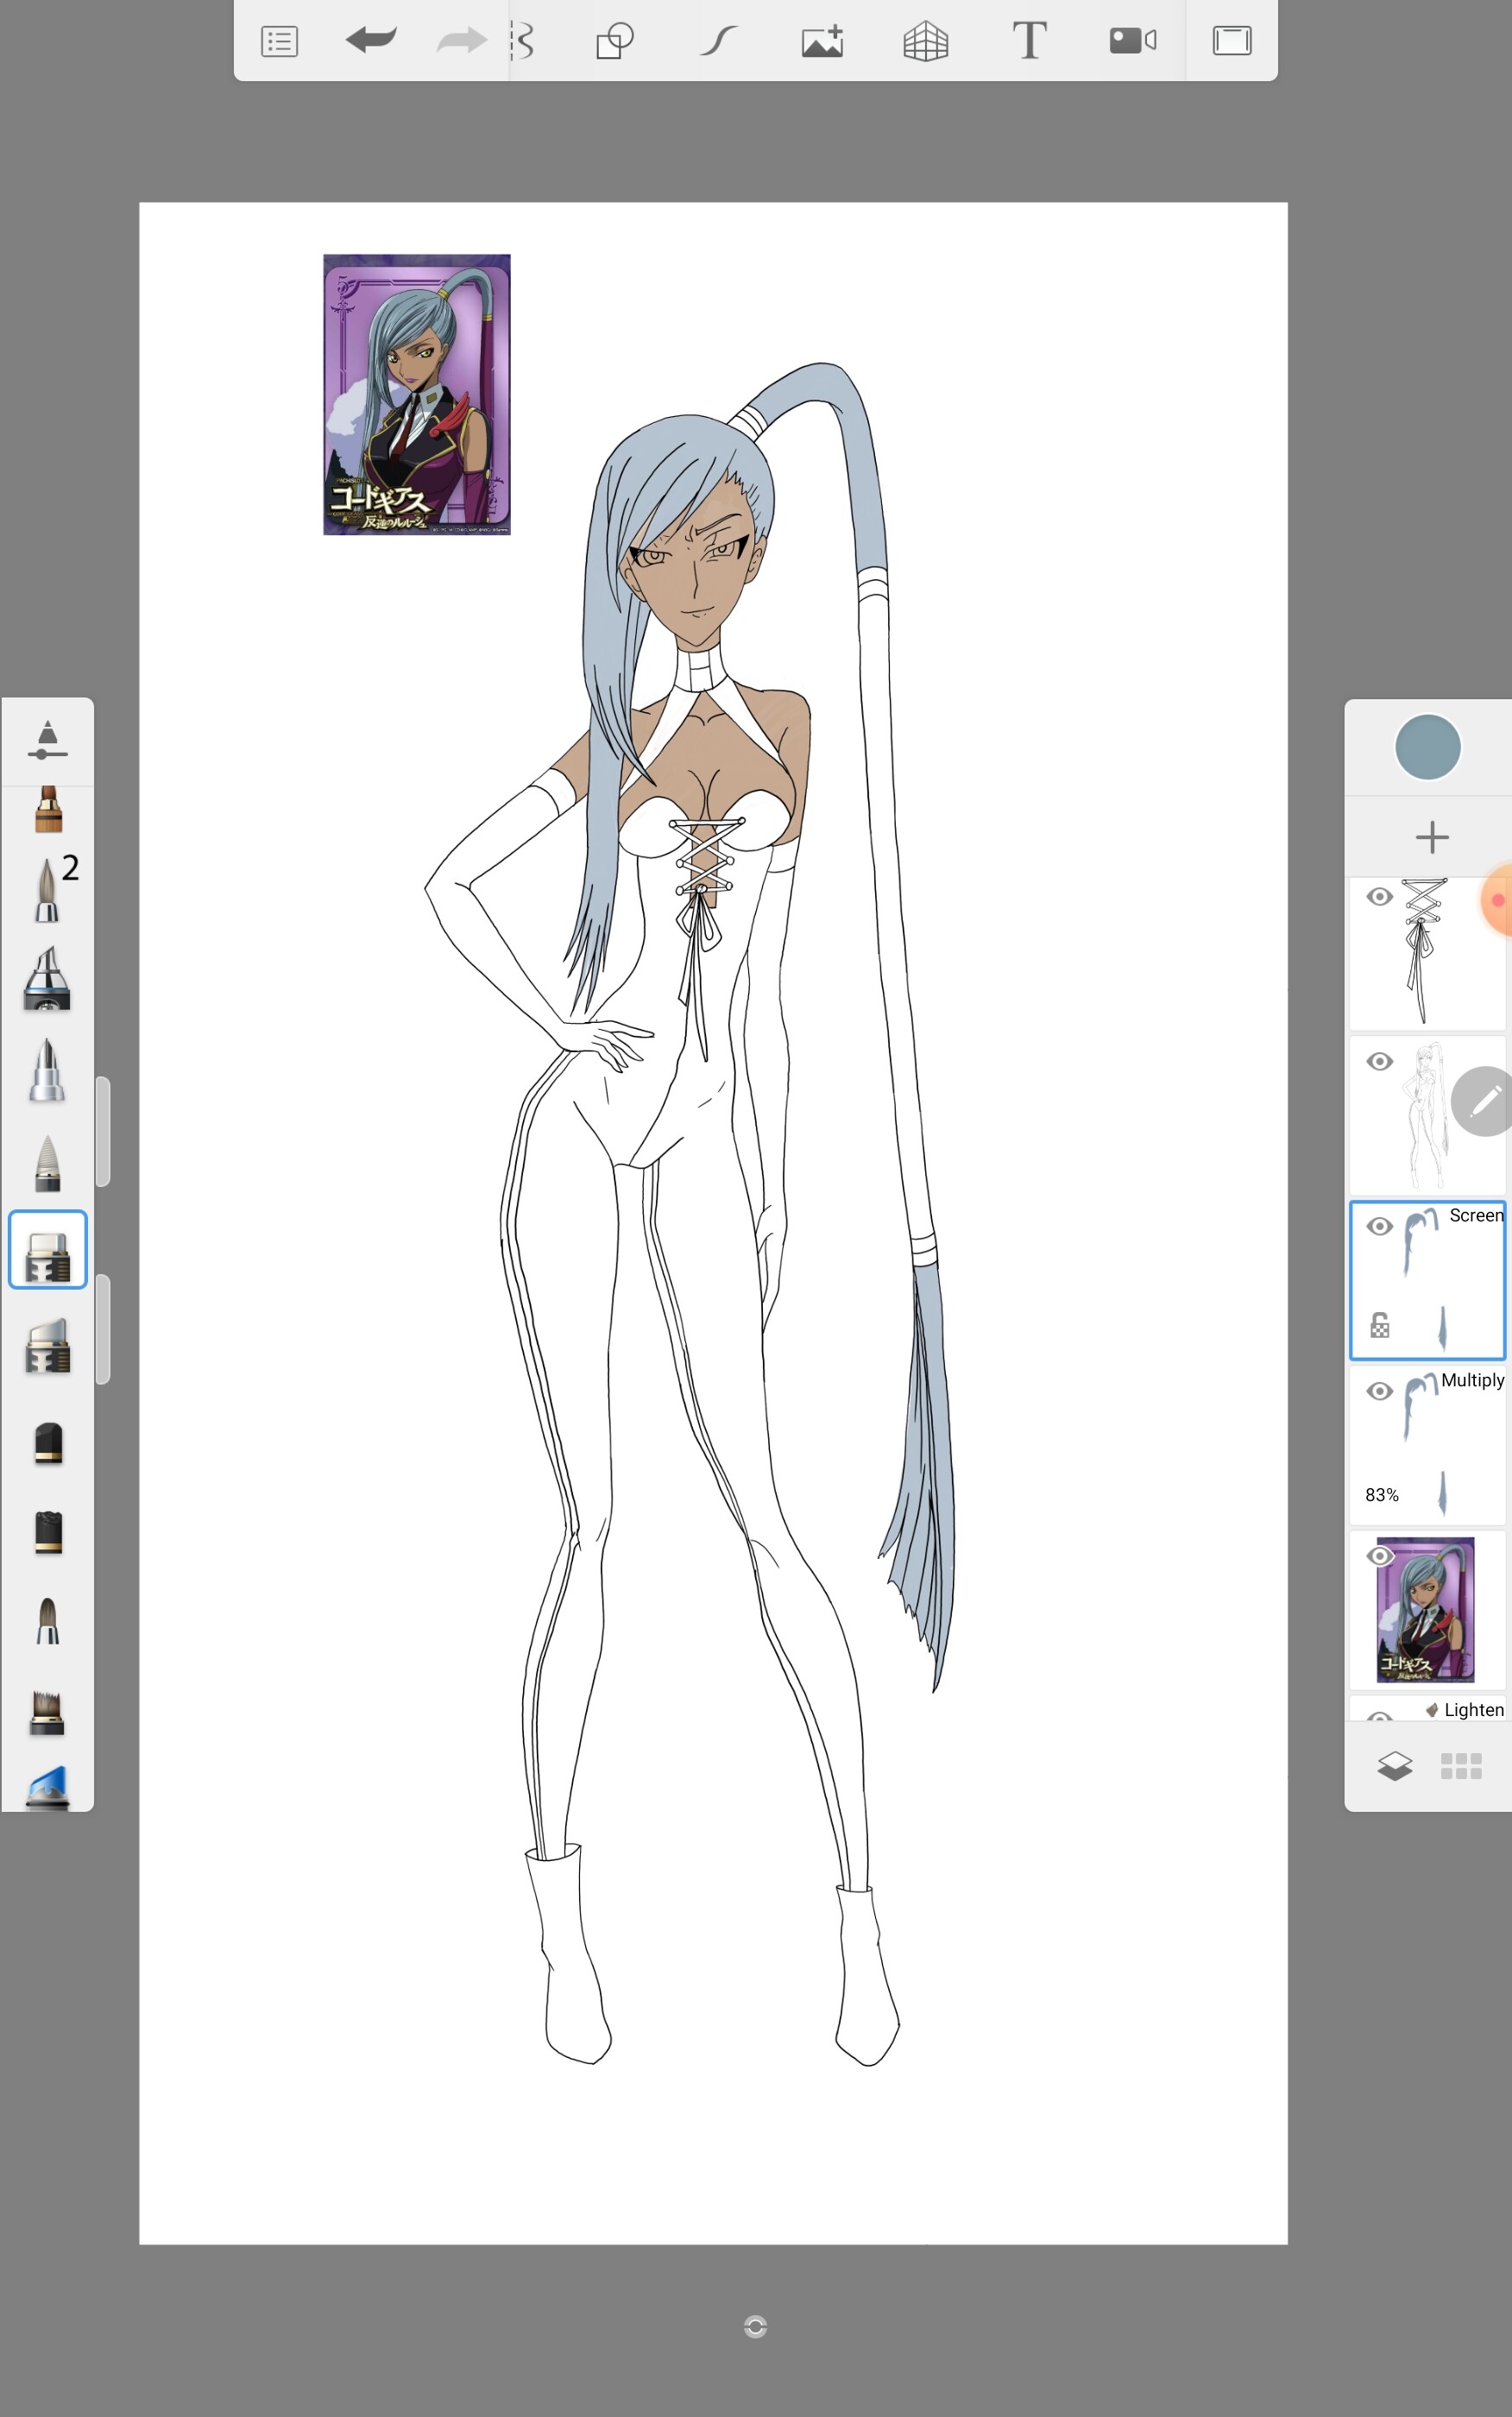Hide the corset laces layer

1380,897
